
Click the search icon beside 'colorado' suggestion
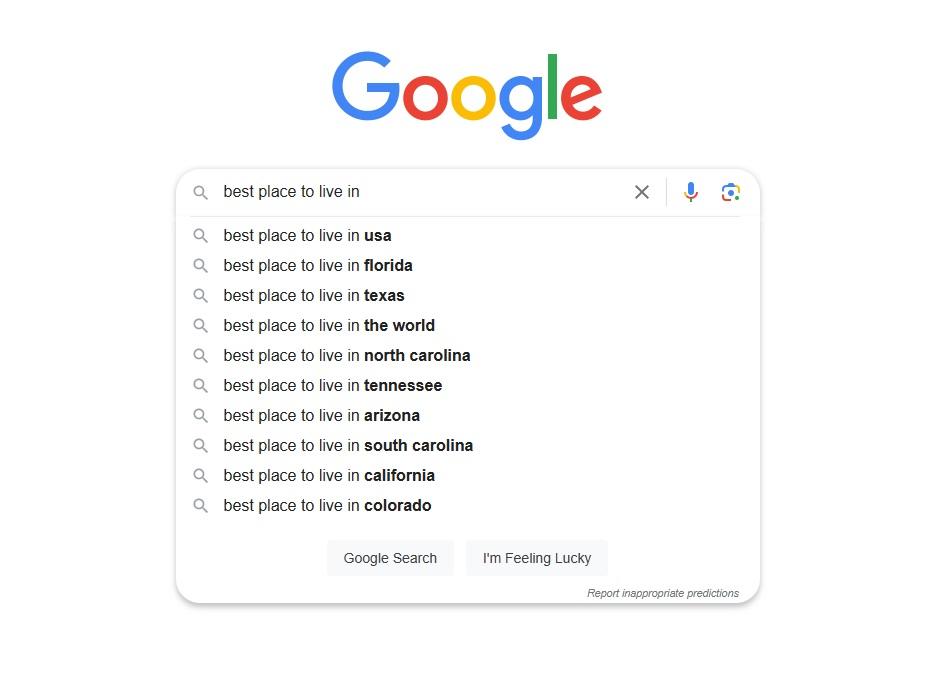[x=201, y=506]
